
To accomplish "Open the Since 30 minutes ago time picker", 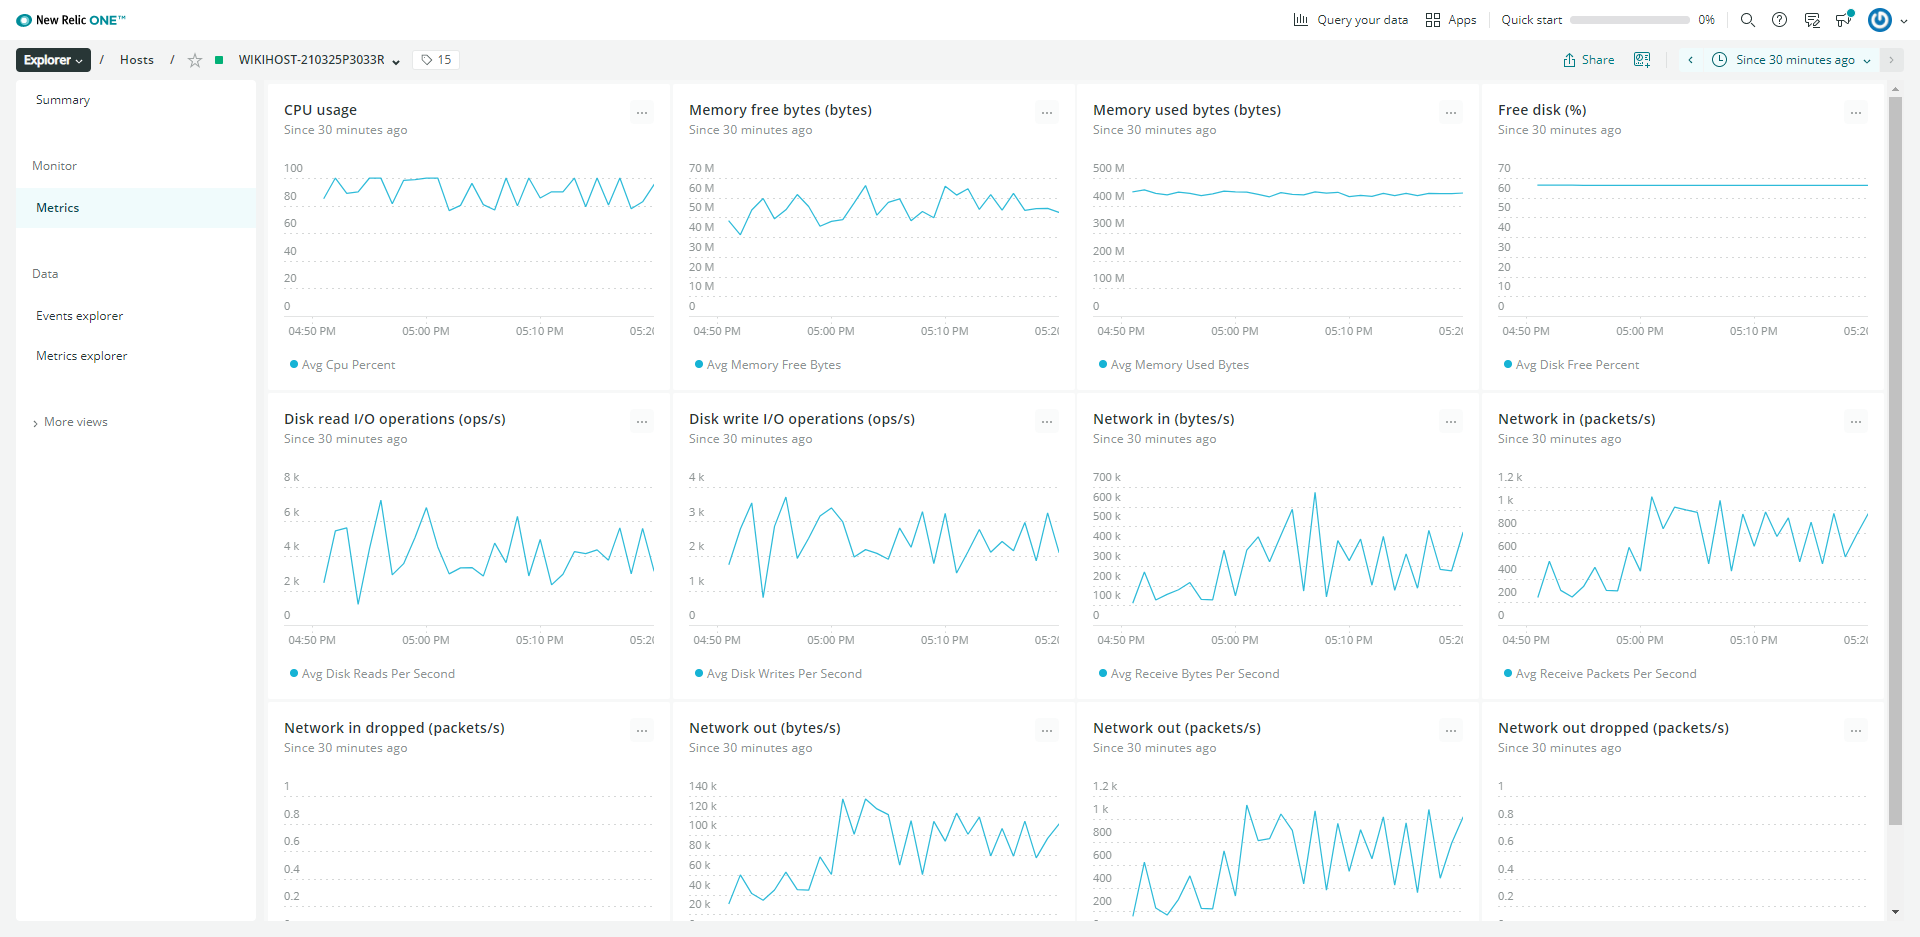I will coord(1791,60).
